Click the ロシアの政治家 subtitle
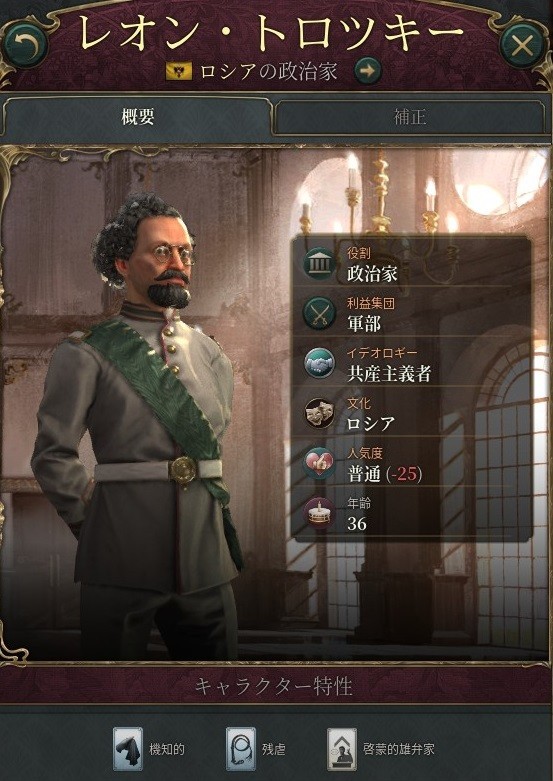553x781 pixels. point(269,71)
